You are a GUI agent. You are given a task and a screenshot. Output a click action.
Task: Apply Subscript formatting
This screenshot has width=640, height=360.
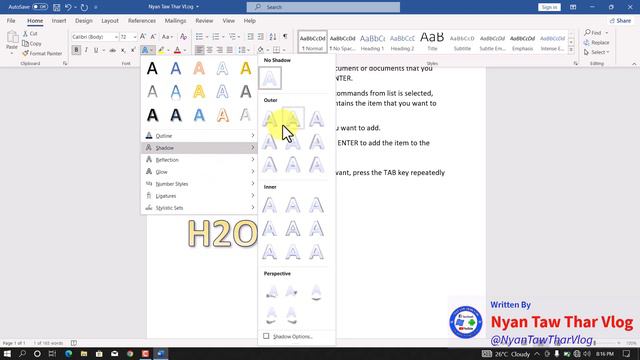[123, 50]
